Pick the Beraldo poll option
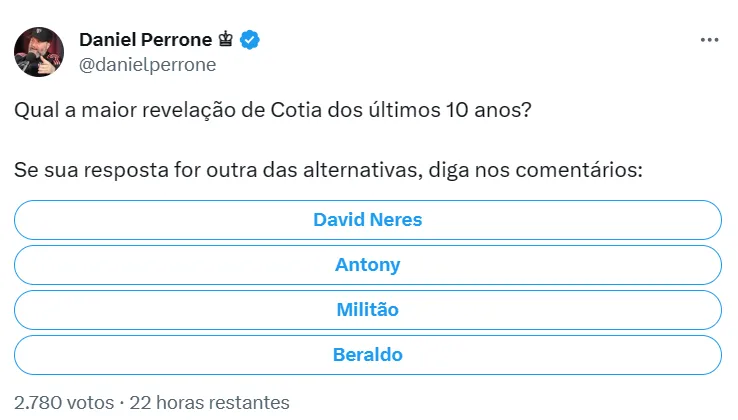The width and height of the screenshot is (738, 420). coord(368,354)
